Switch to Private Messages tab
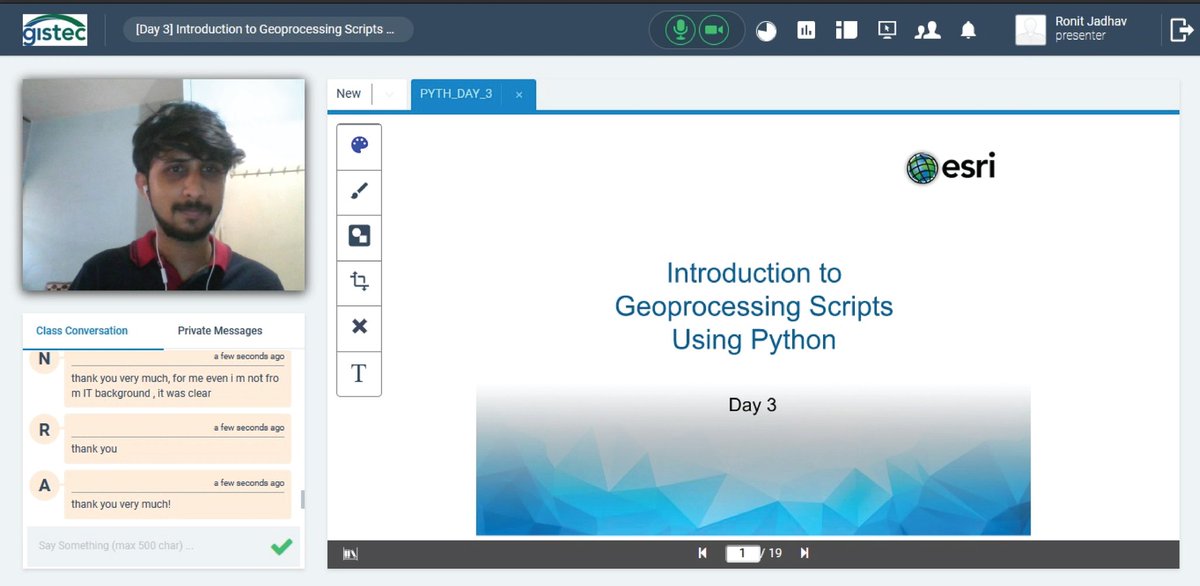 220,330
